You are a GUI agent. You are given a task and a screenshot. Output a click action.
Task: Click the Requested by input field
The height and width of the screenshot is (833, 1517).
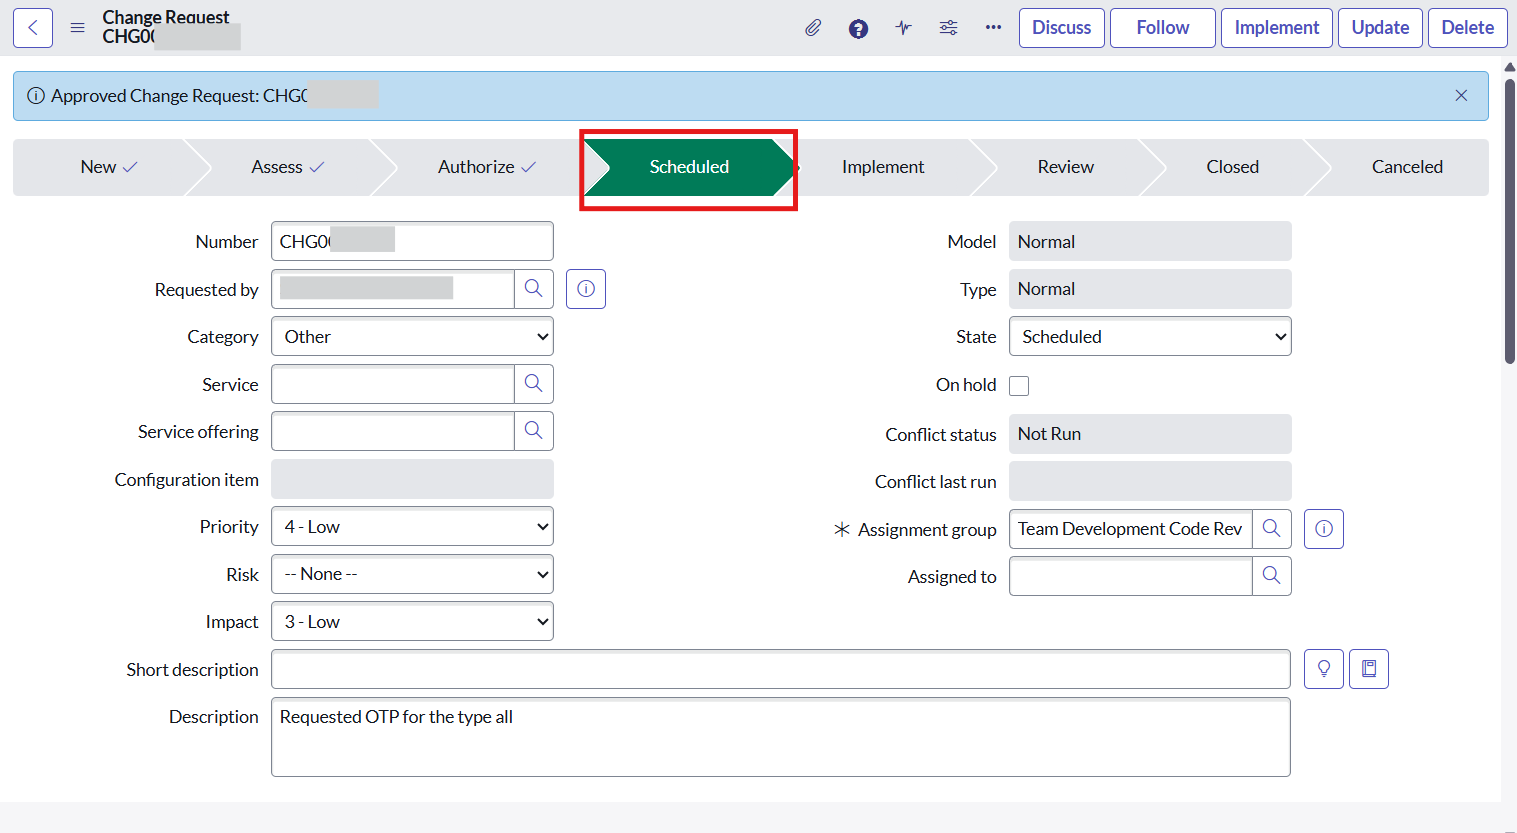393,289
